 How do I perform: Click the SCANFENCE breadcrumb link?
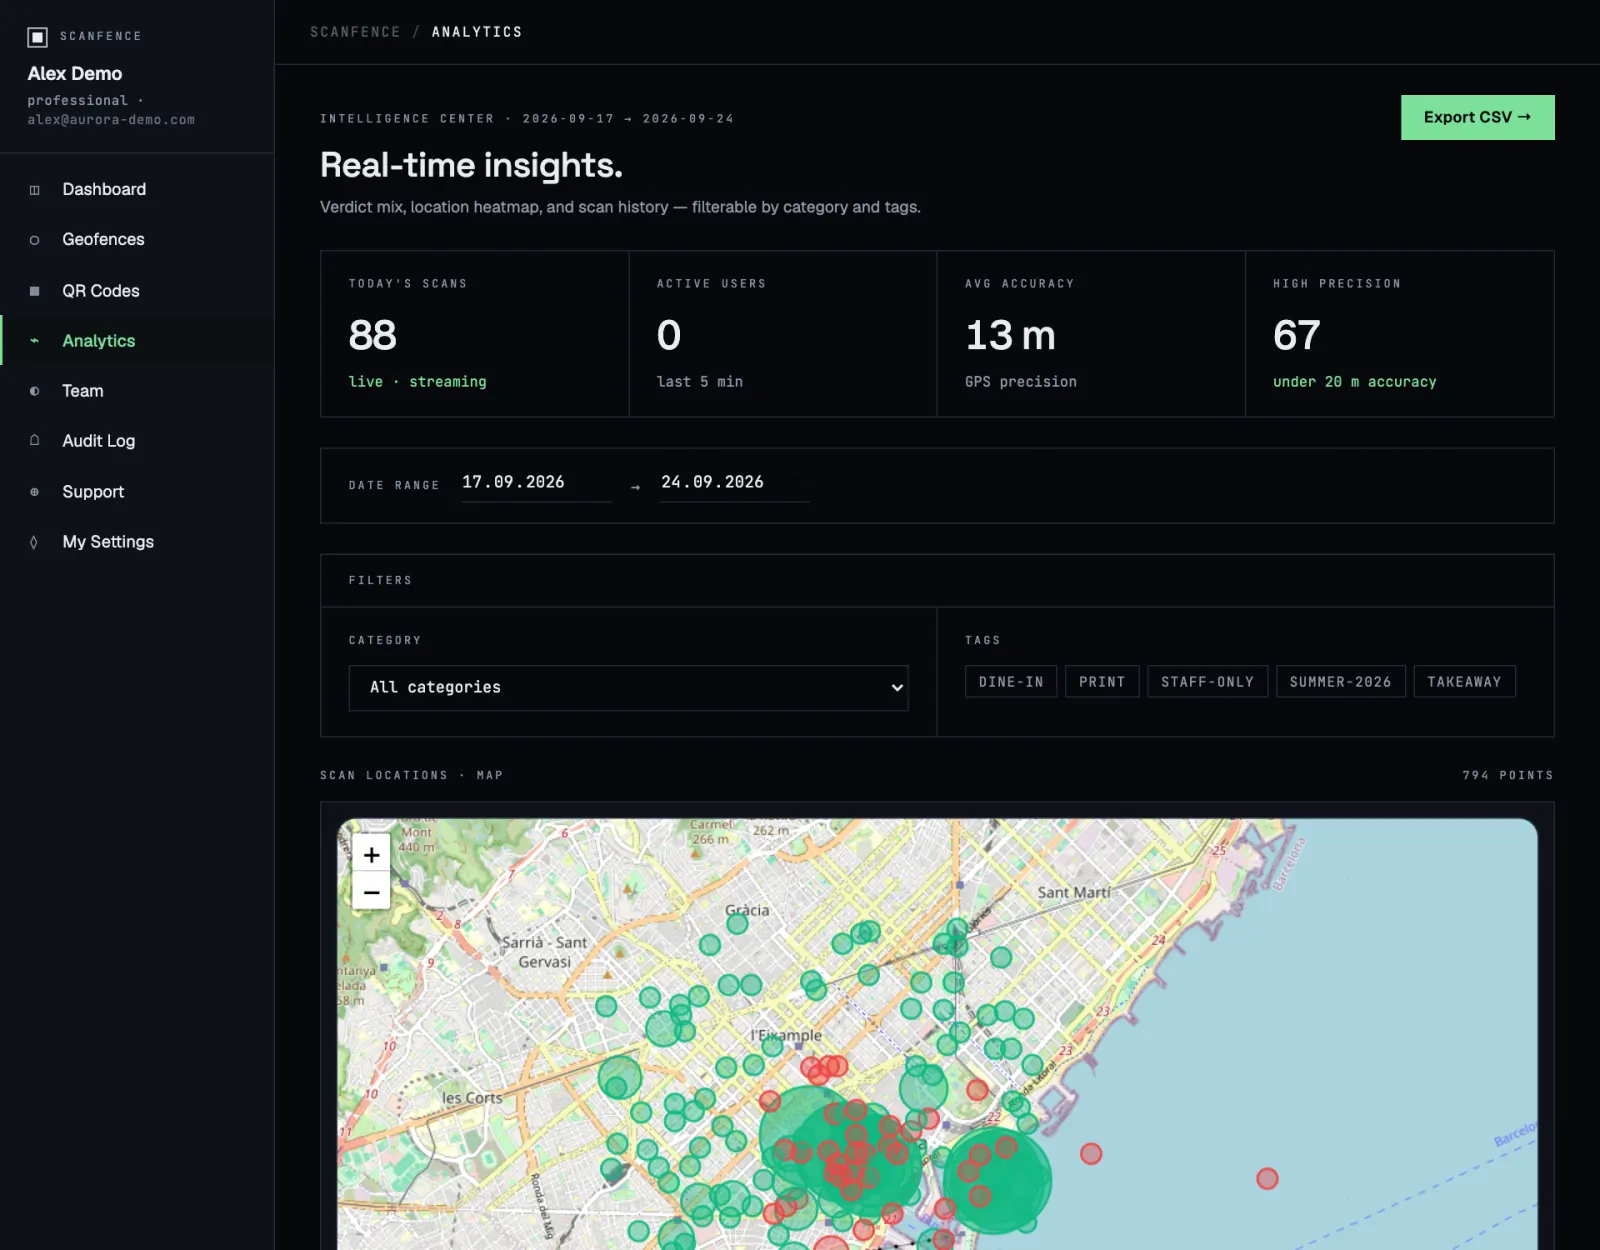click(355, 32)
